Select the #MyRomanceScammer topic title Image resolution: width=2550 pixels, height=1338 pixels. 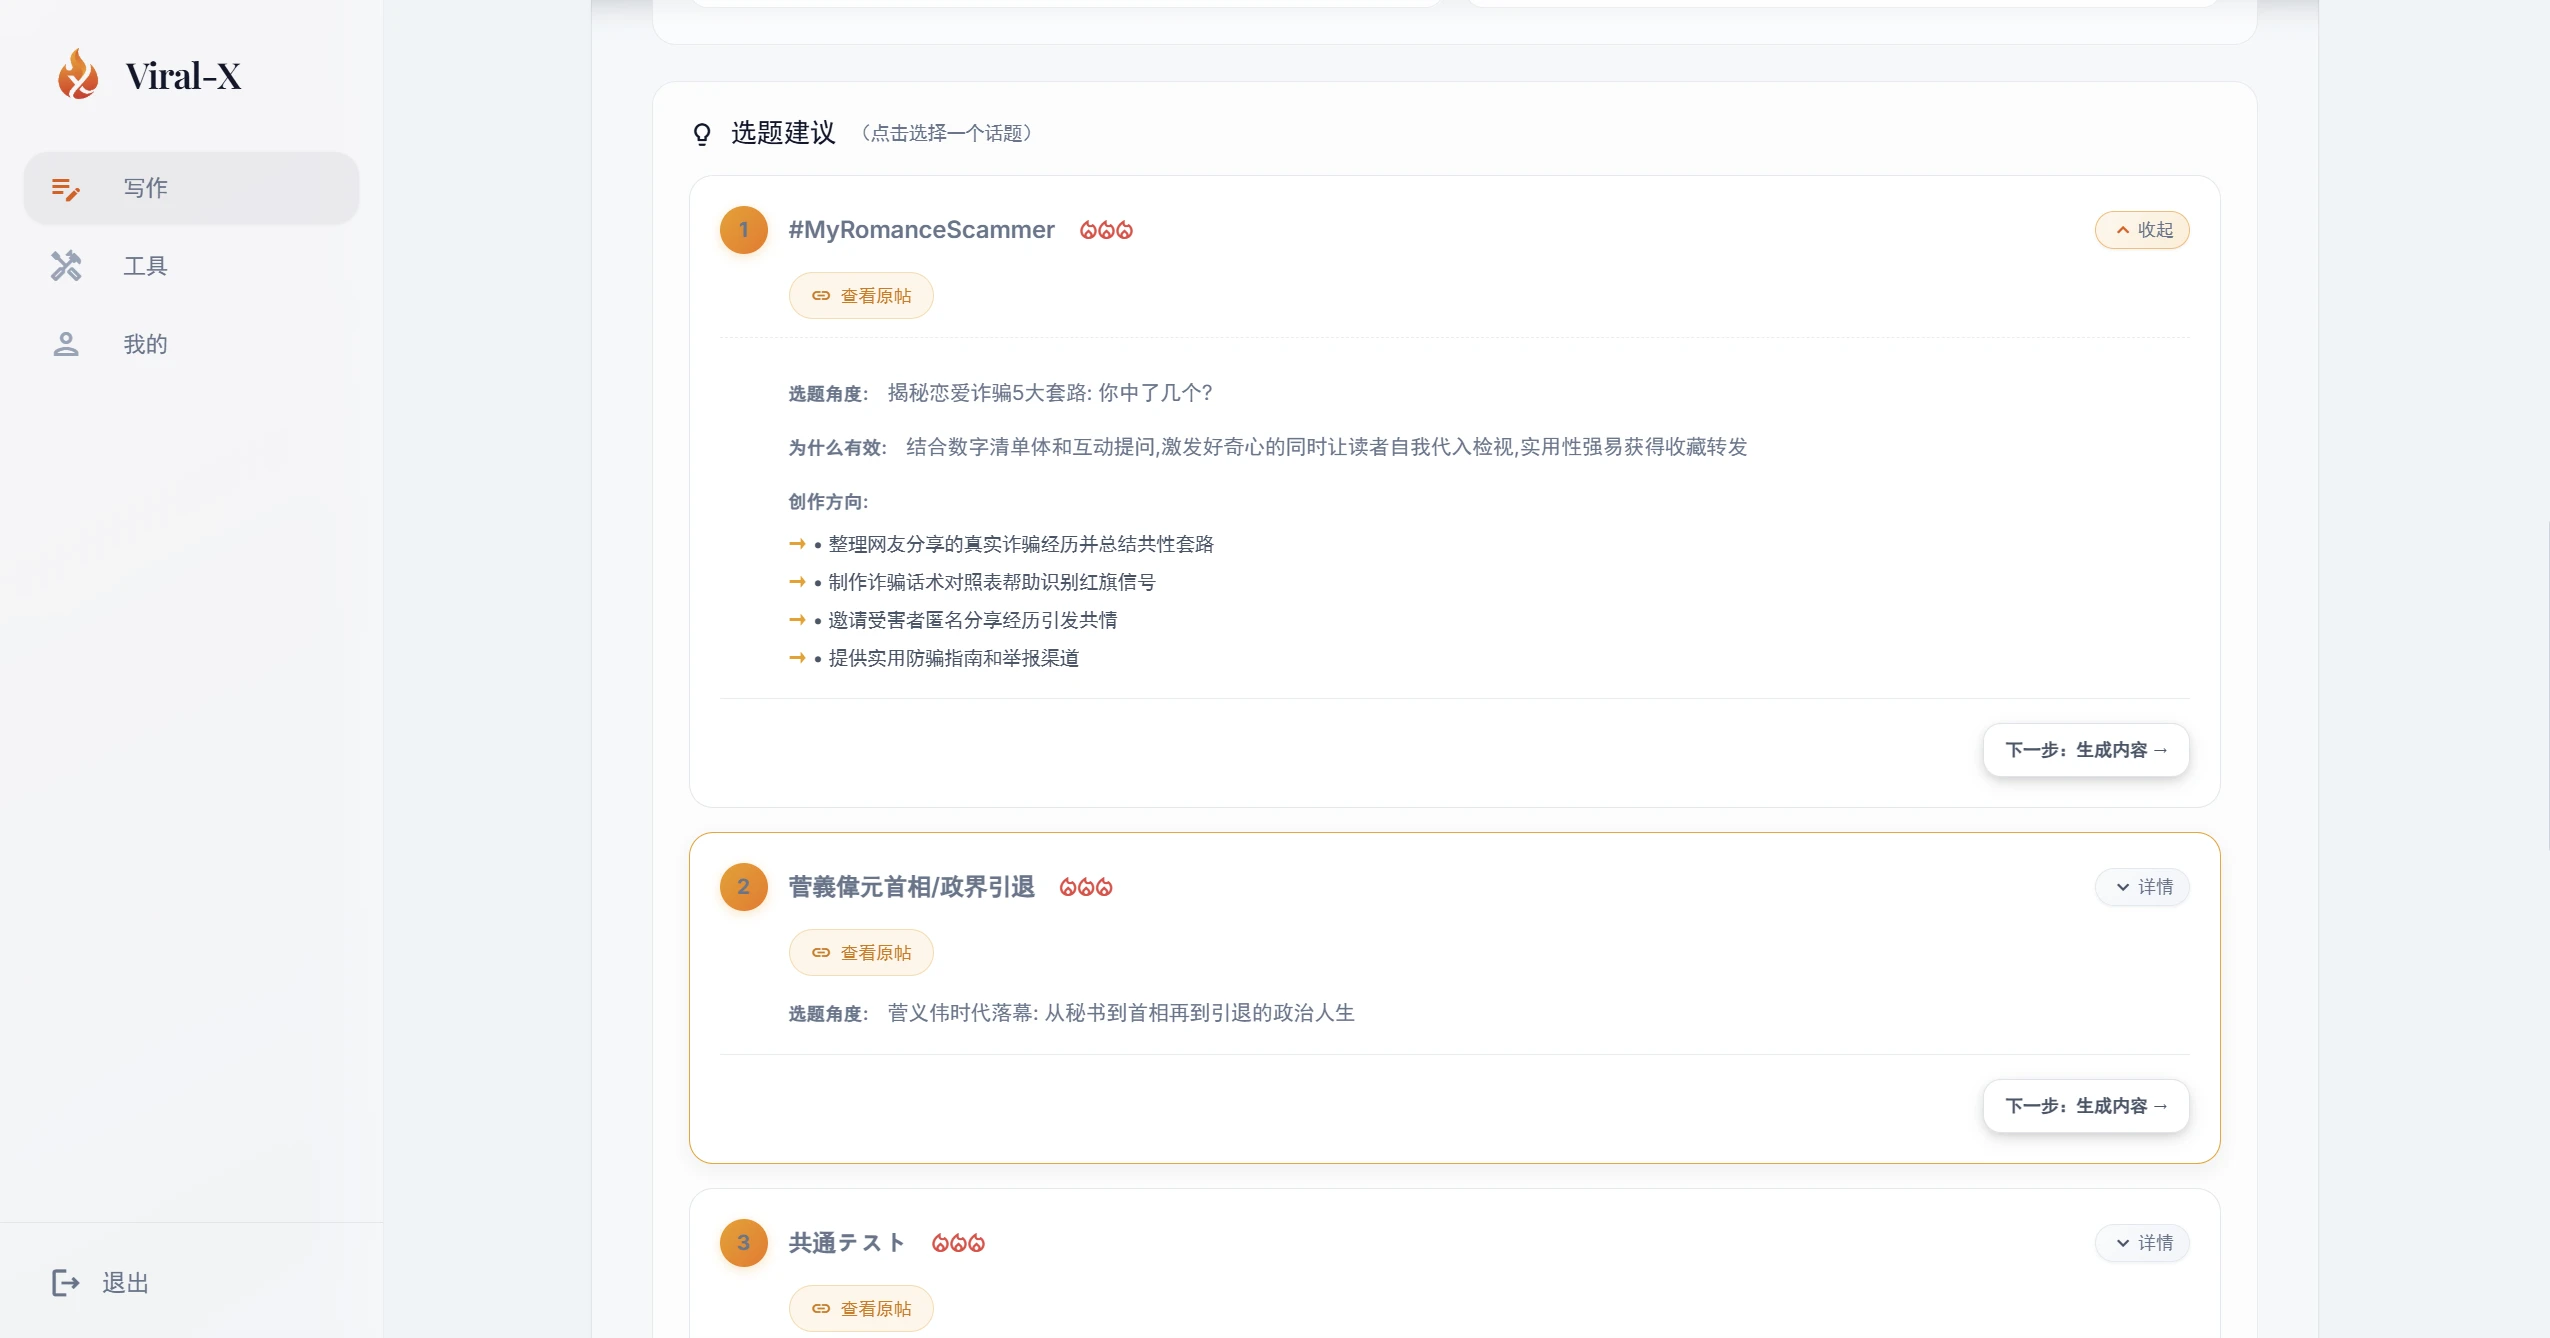[921, 230]
